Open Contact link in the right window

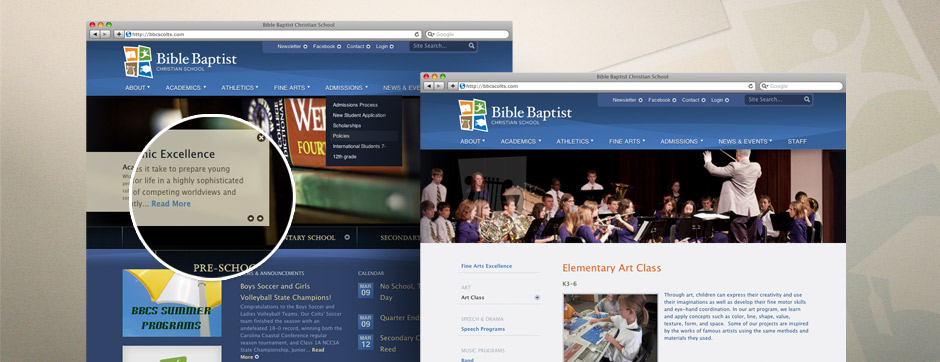point(693,100)
